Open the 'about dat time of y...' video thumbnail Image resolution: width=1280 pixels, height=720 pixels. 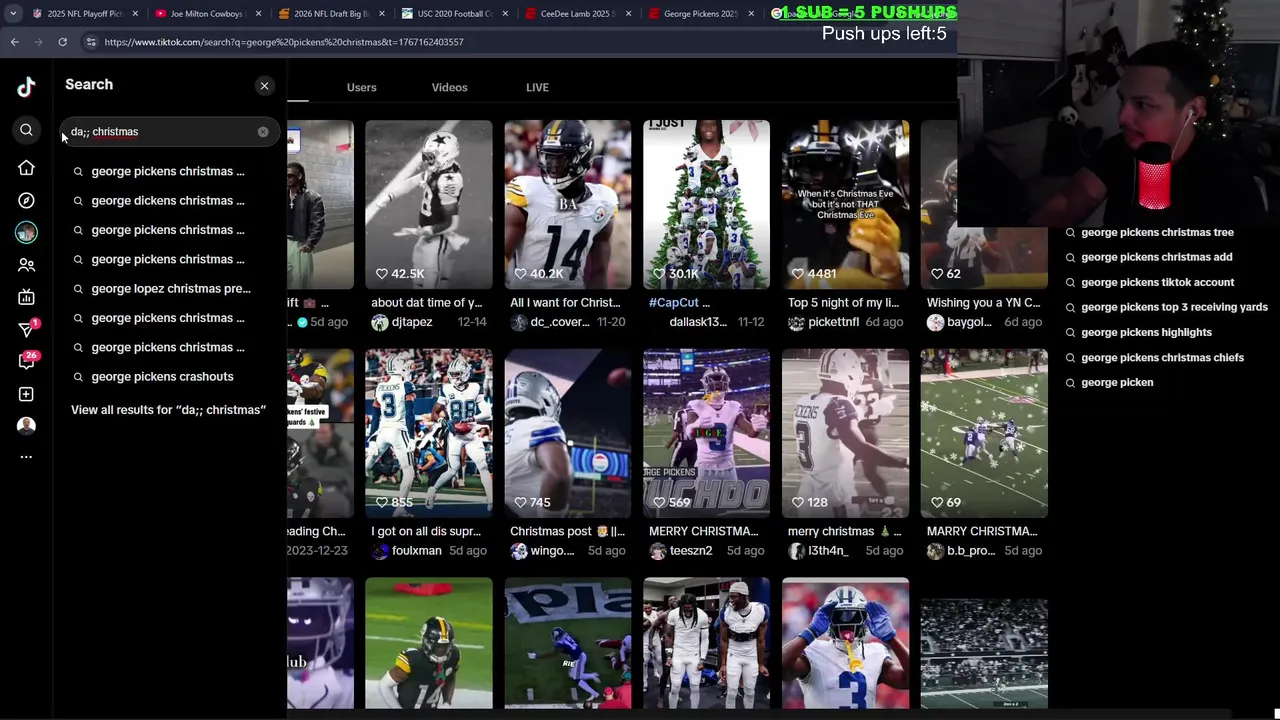428,204
